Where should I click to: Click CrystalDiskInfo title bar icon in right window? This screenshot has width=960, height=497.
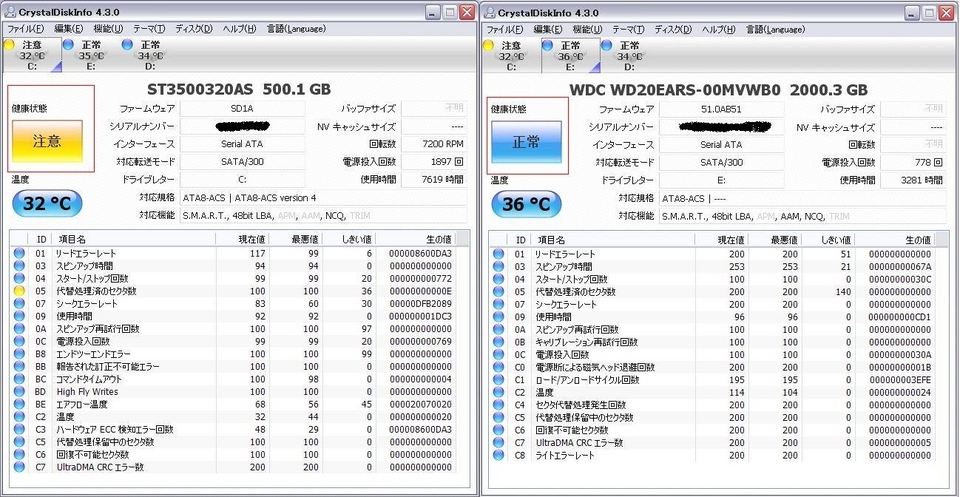pos(489,12)
